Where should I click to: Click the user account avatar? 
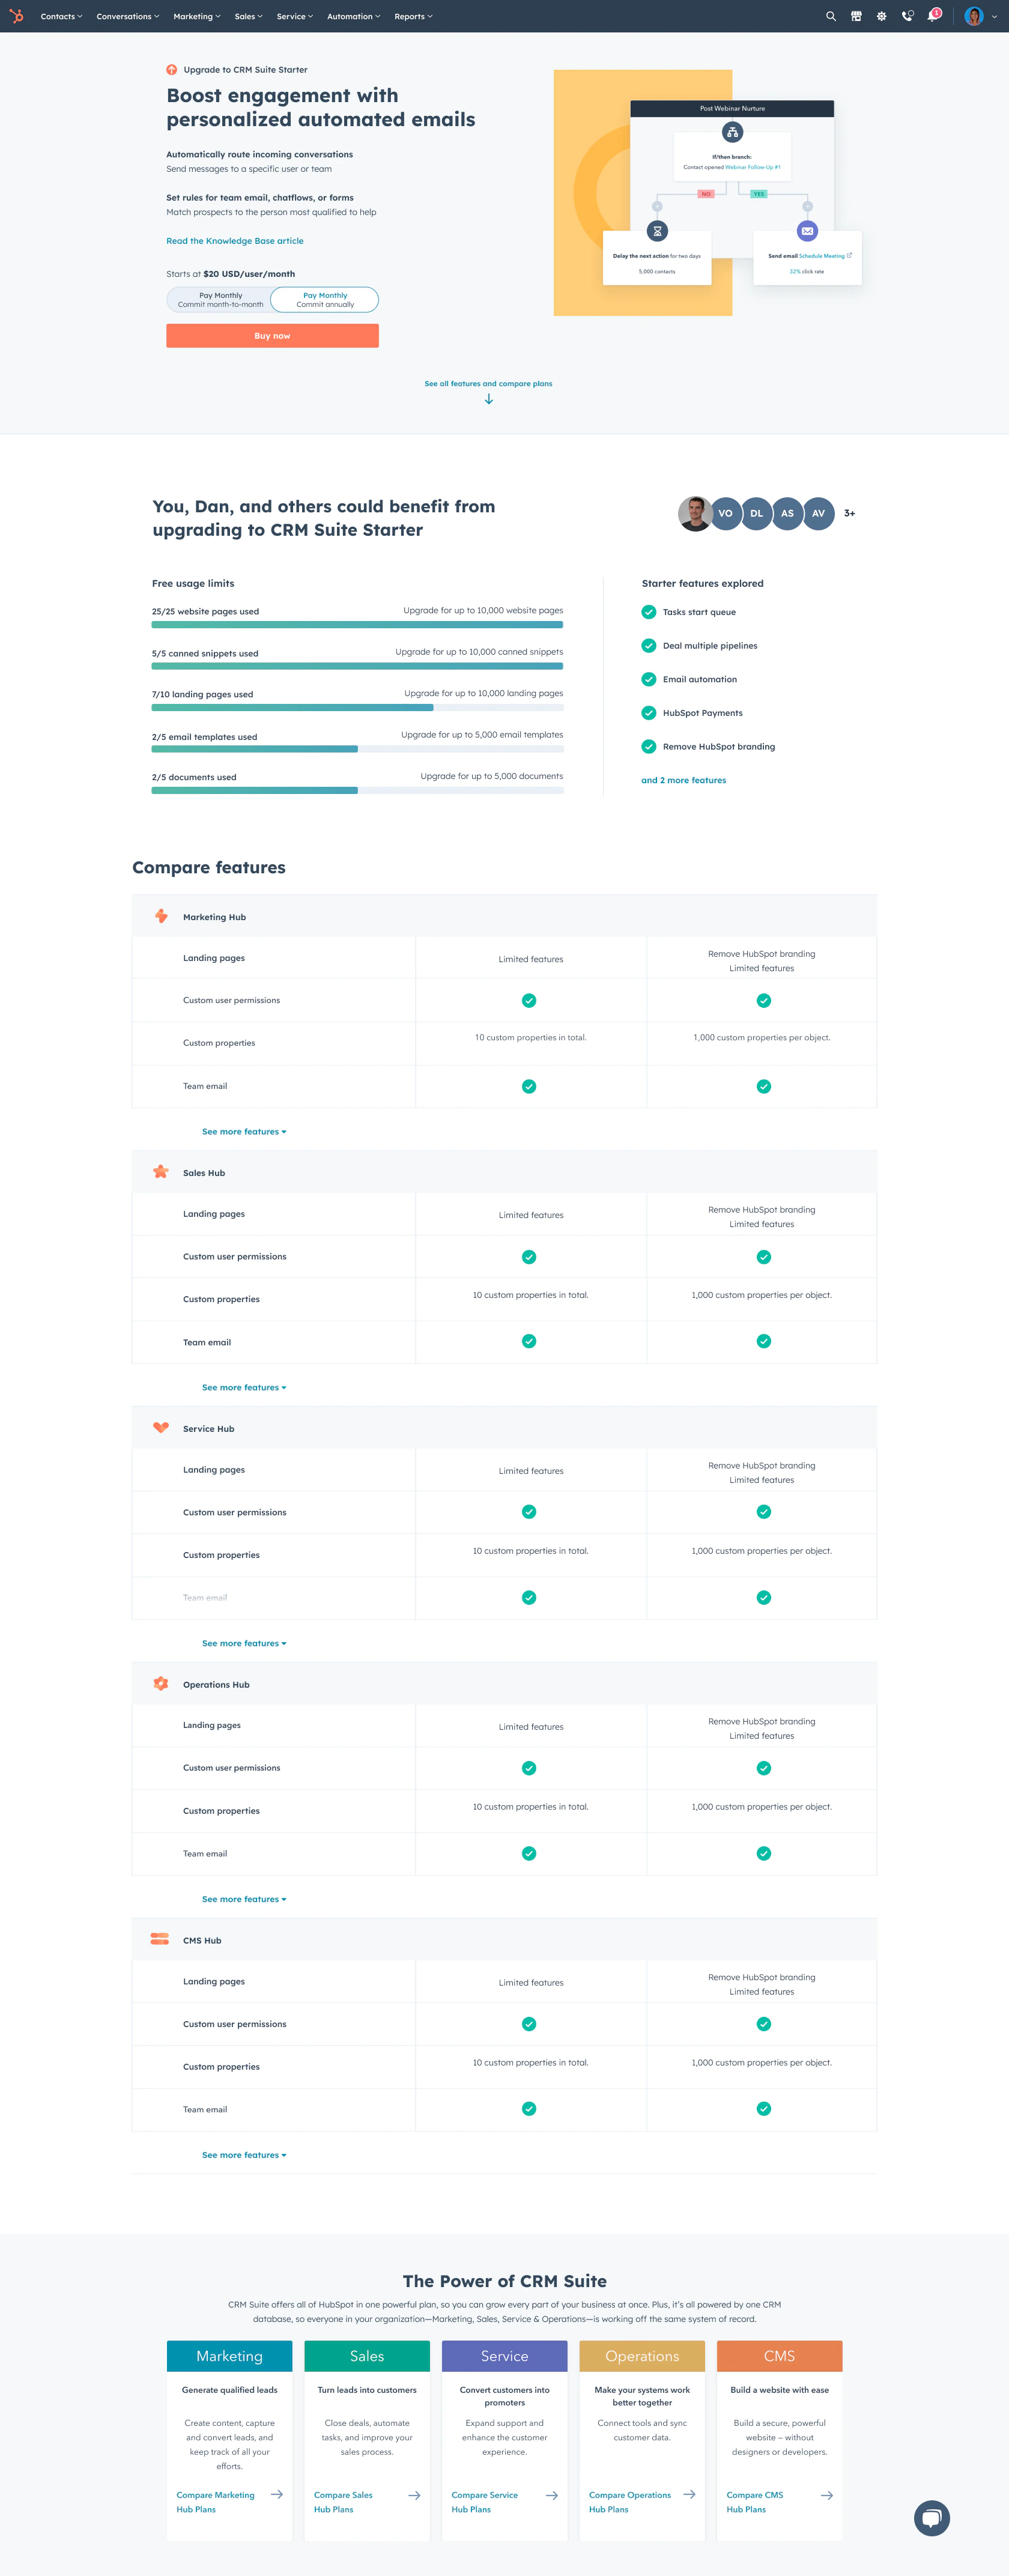[974, 16]
